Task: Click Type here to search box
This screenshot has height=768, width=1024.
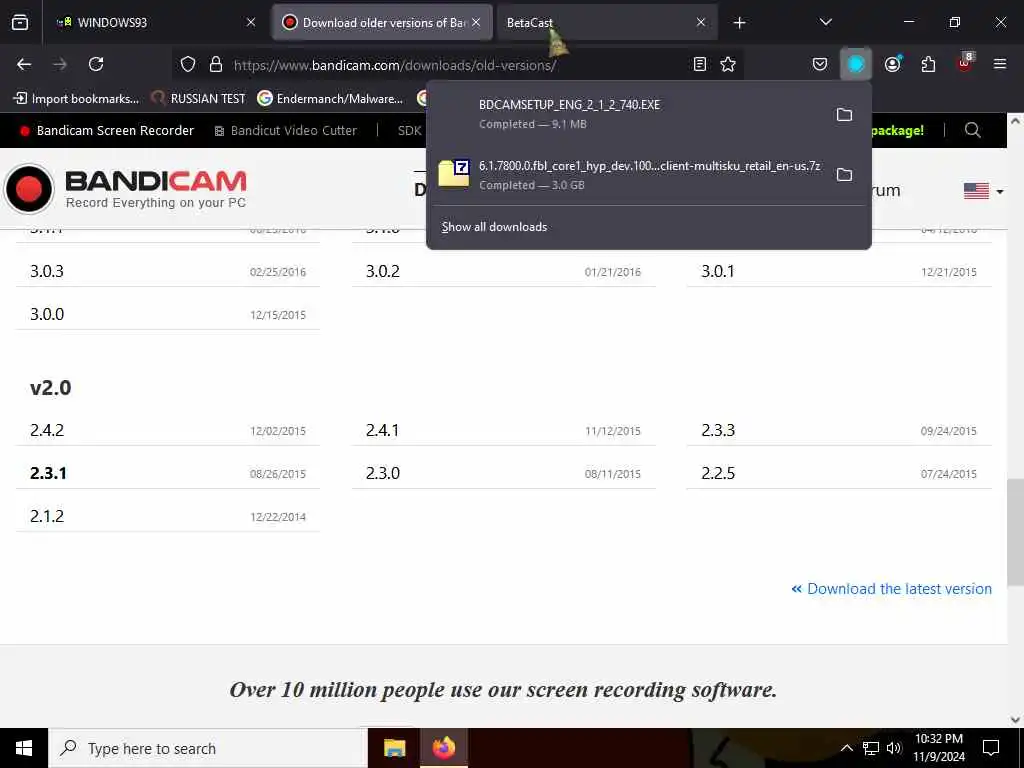Action: 208,748
